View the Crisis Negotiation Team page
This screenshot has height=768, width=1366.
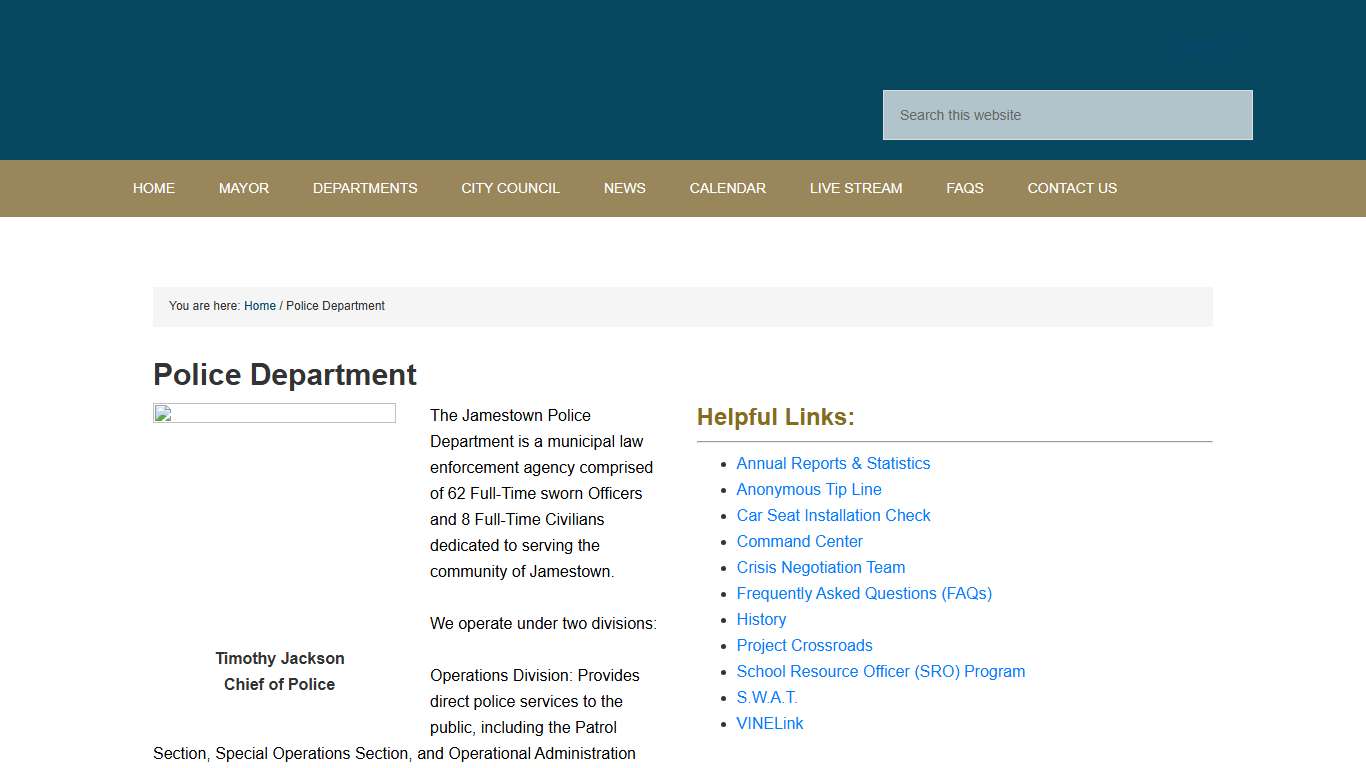[820, 567]
